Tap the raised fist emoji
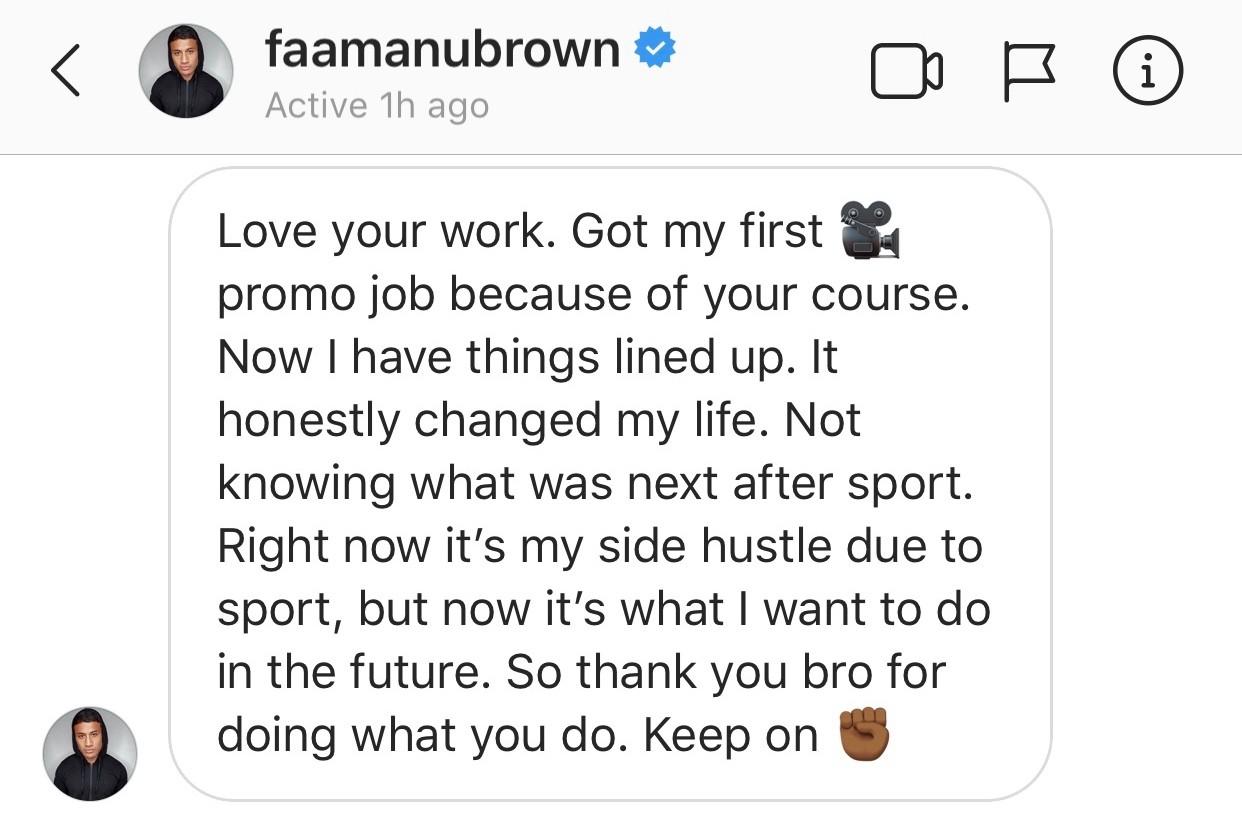The width and height of the screenshot is (1242, 834). click(x=864, y=735)
